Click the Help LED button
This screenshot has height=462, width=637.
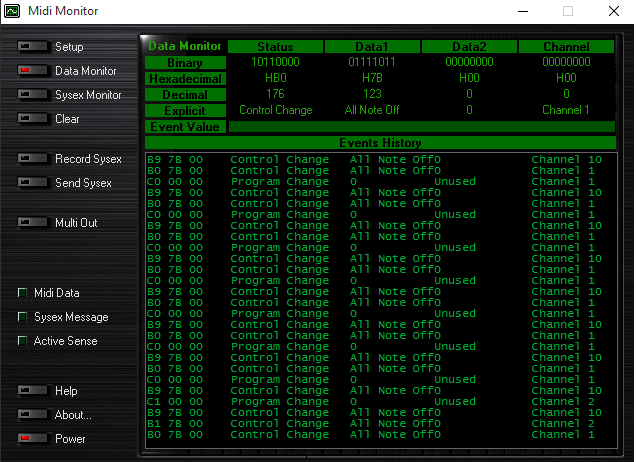[32, 390]
